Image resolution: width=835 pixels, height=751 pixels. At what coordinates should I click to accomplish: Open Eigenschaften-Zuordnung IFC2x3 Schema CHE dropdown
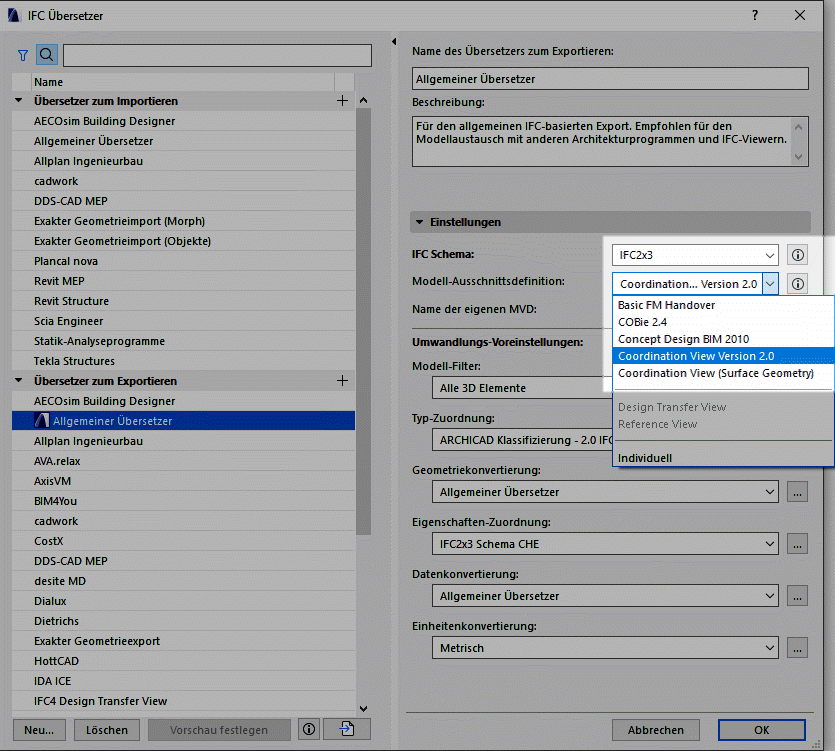605,544
